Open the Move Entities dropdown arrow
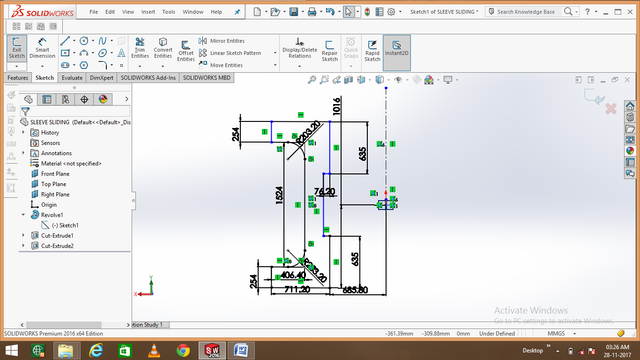Image resolution: width=640 pixels, height=360 pixels. pyautogui.click(x=275, y=65)
